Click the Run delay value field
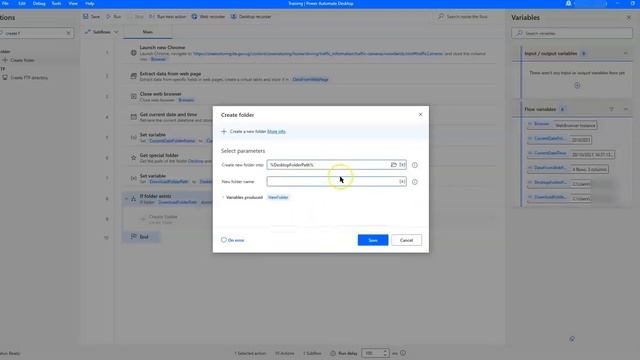The image size is (640, 360). click(371, 353)
